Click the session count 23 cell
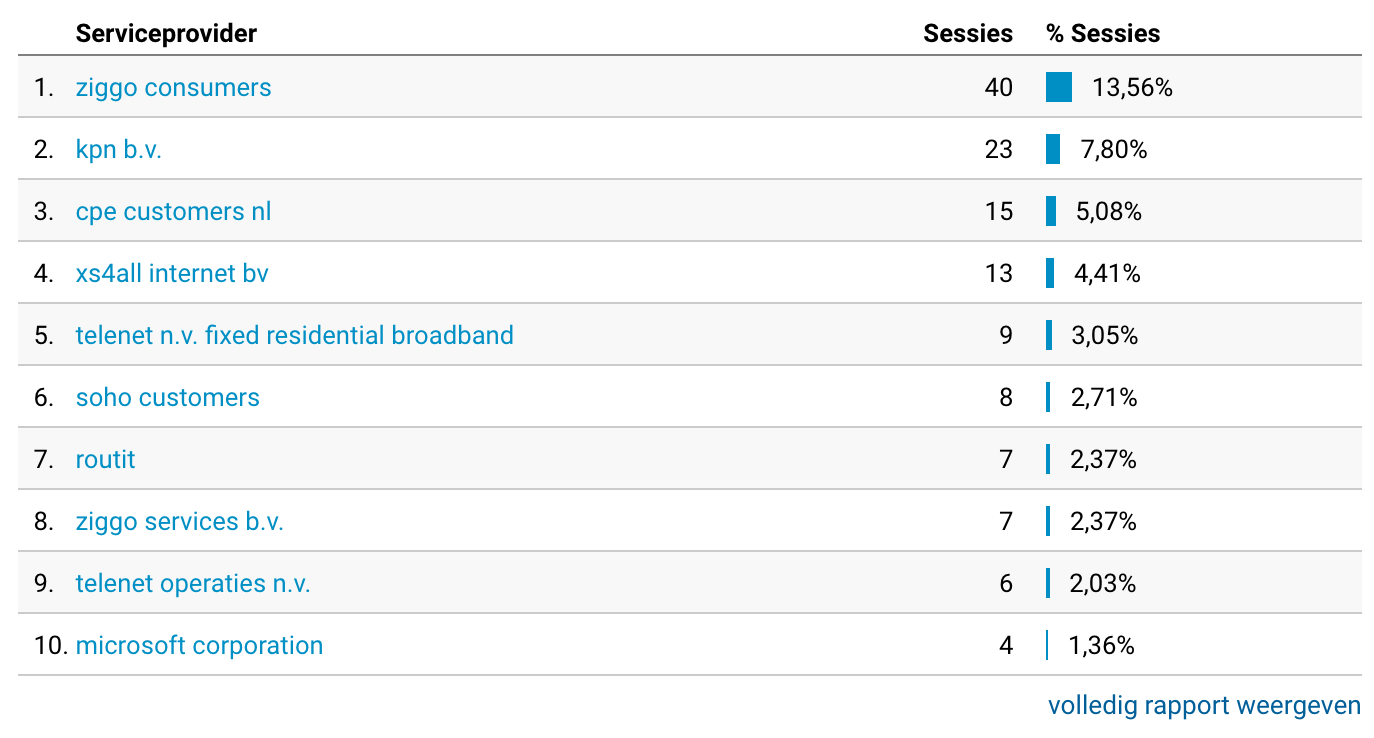Viewport: 1374px width, 738px height. coord(998,150)
